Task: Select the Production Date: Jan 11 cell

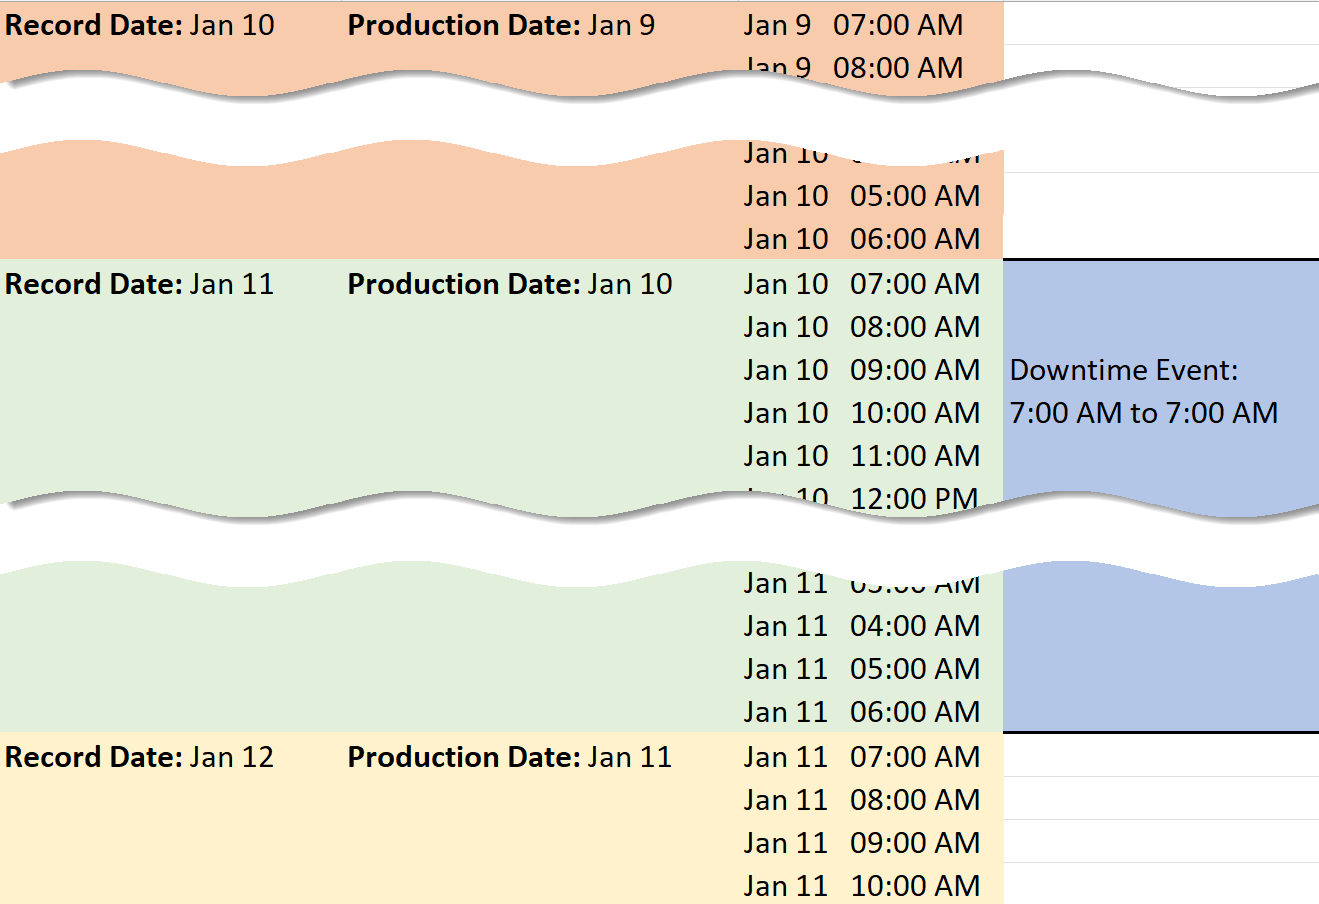Action: 510,757
